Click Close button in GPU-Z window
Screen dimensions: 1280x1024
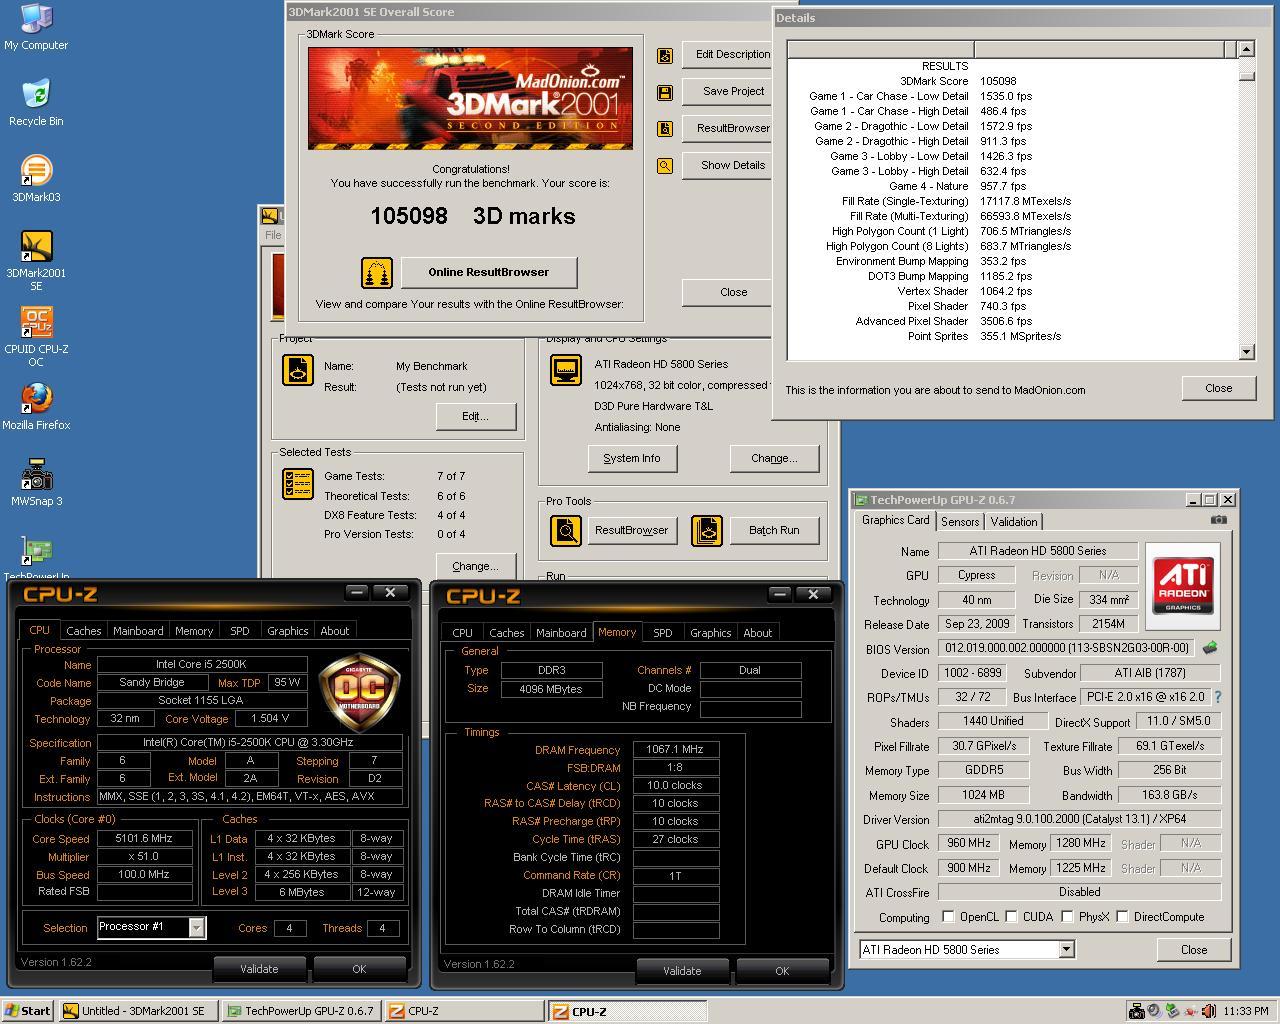coord(1194,950)
